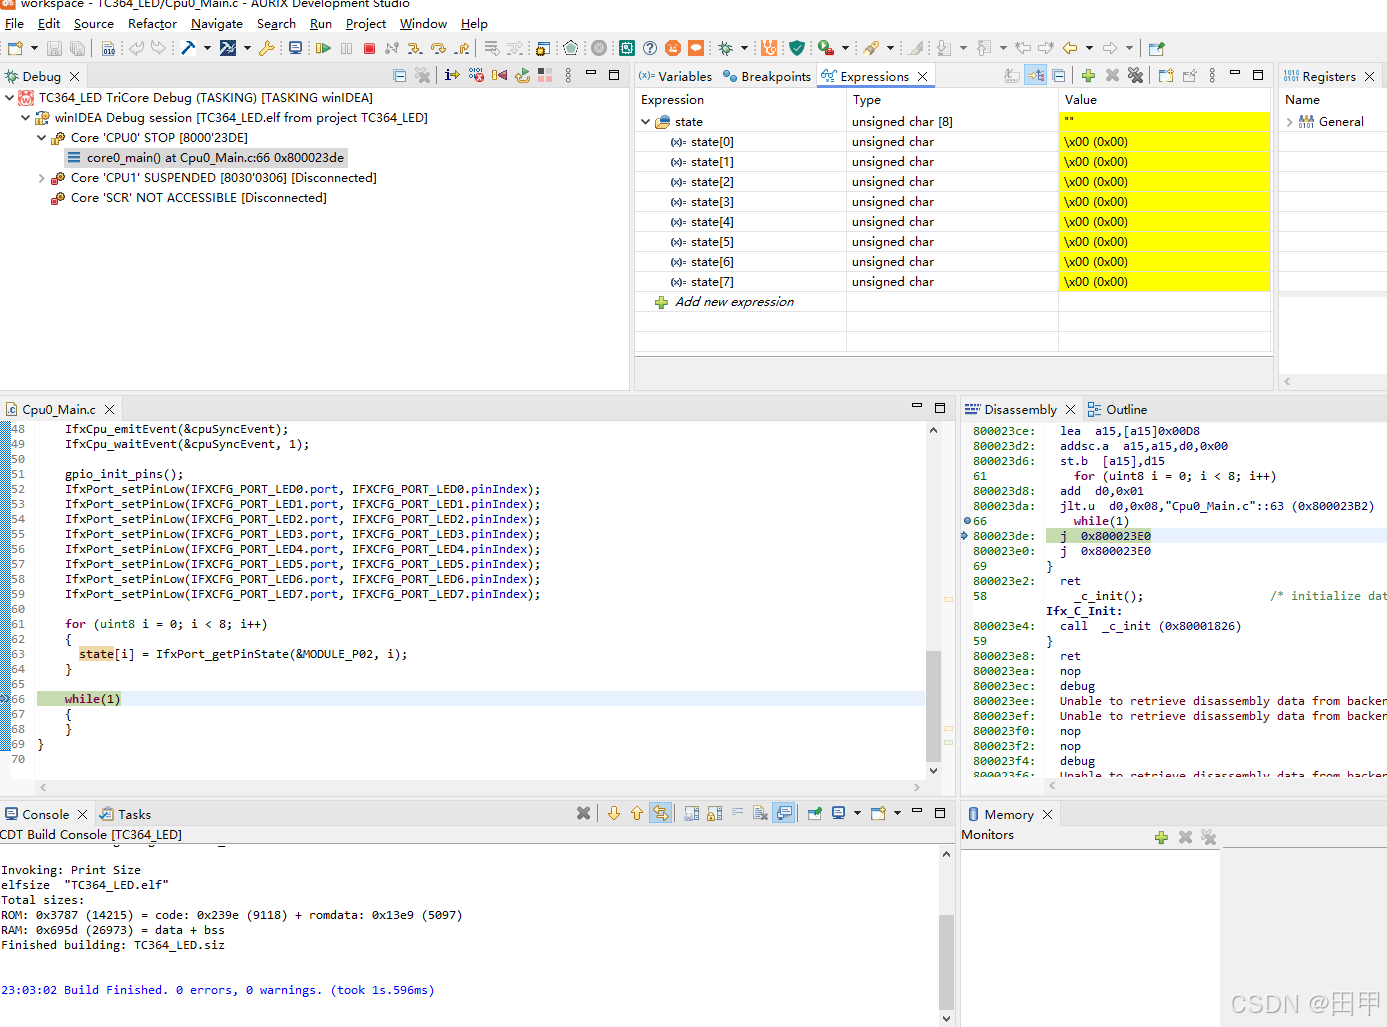Add new expression green plus icon
This screenshot has width=1387, height=1027.
click(1088, 76)
